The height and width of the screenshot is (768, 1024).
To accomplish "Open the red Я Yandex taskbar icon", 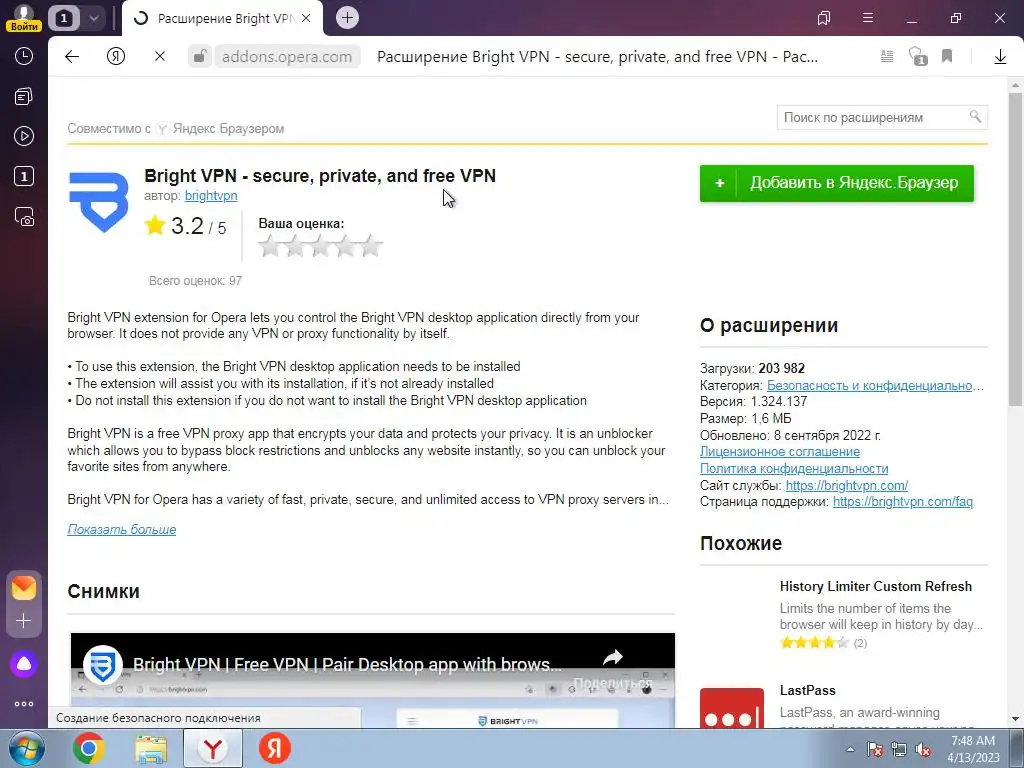I will tap(274, 748).
